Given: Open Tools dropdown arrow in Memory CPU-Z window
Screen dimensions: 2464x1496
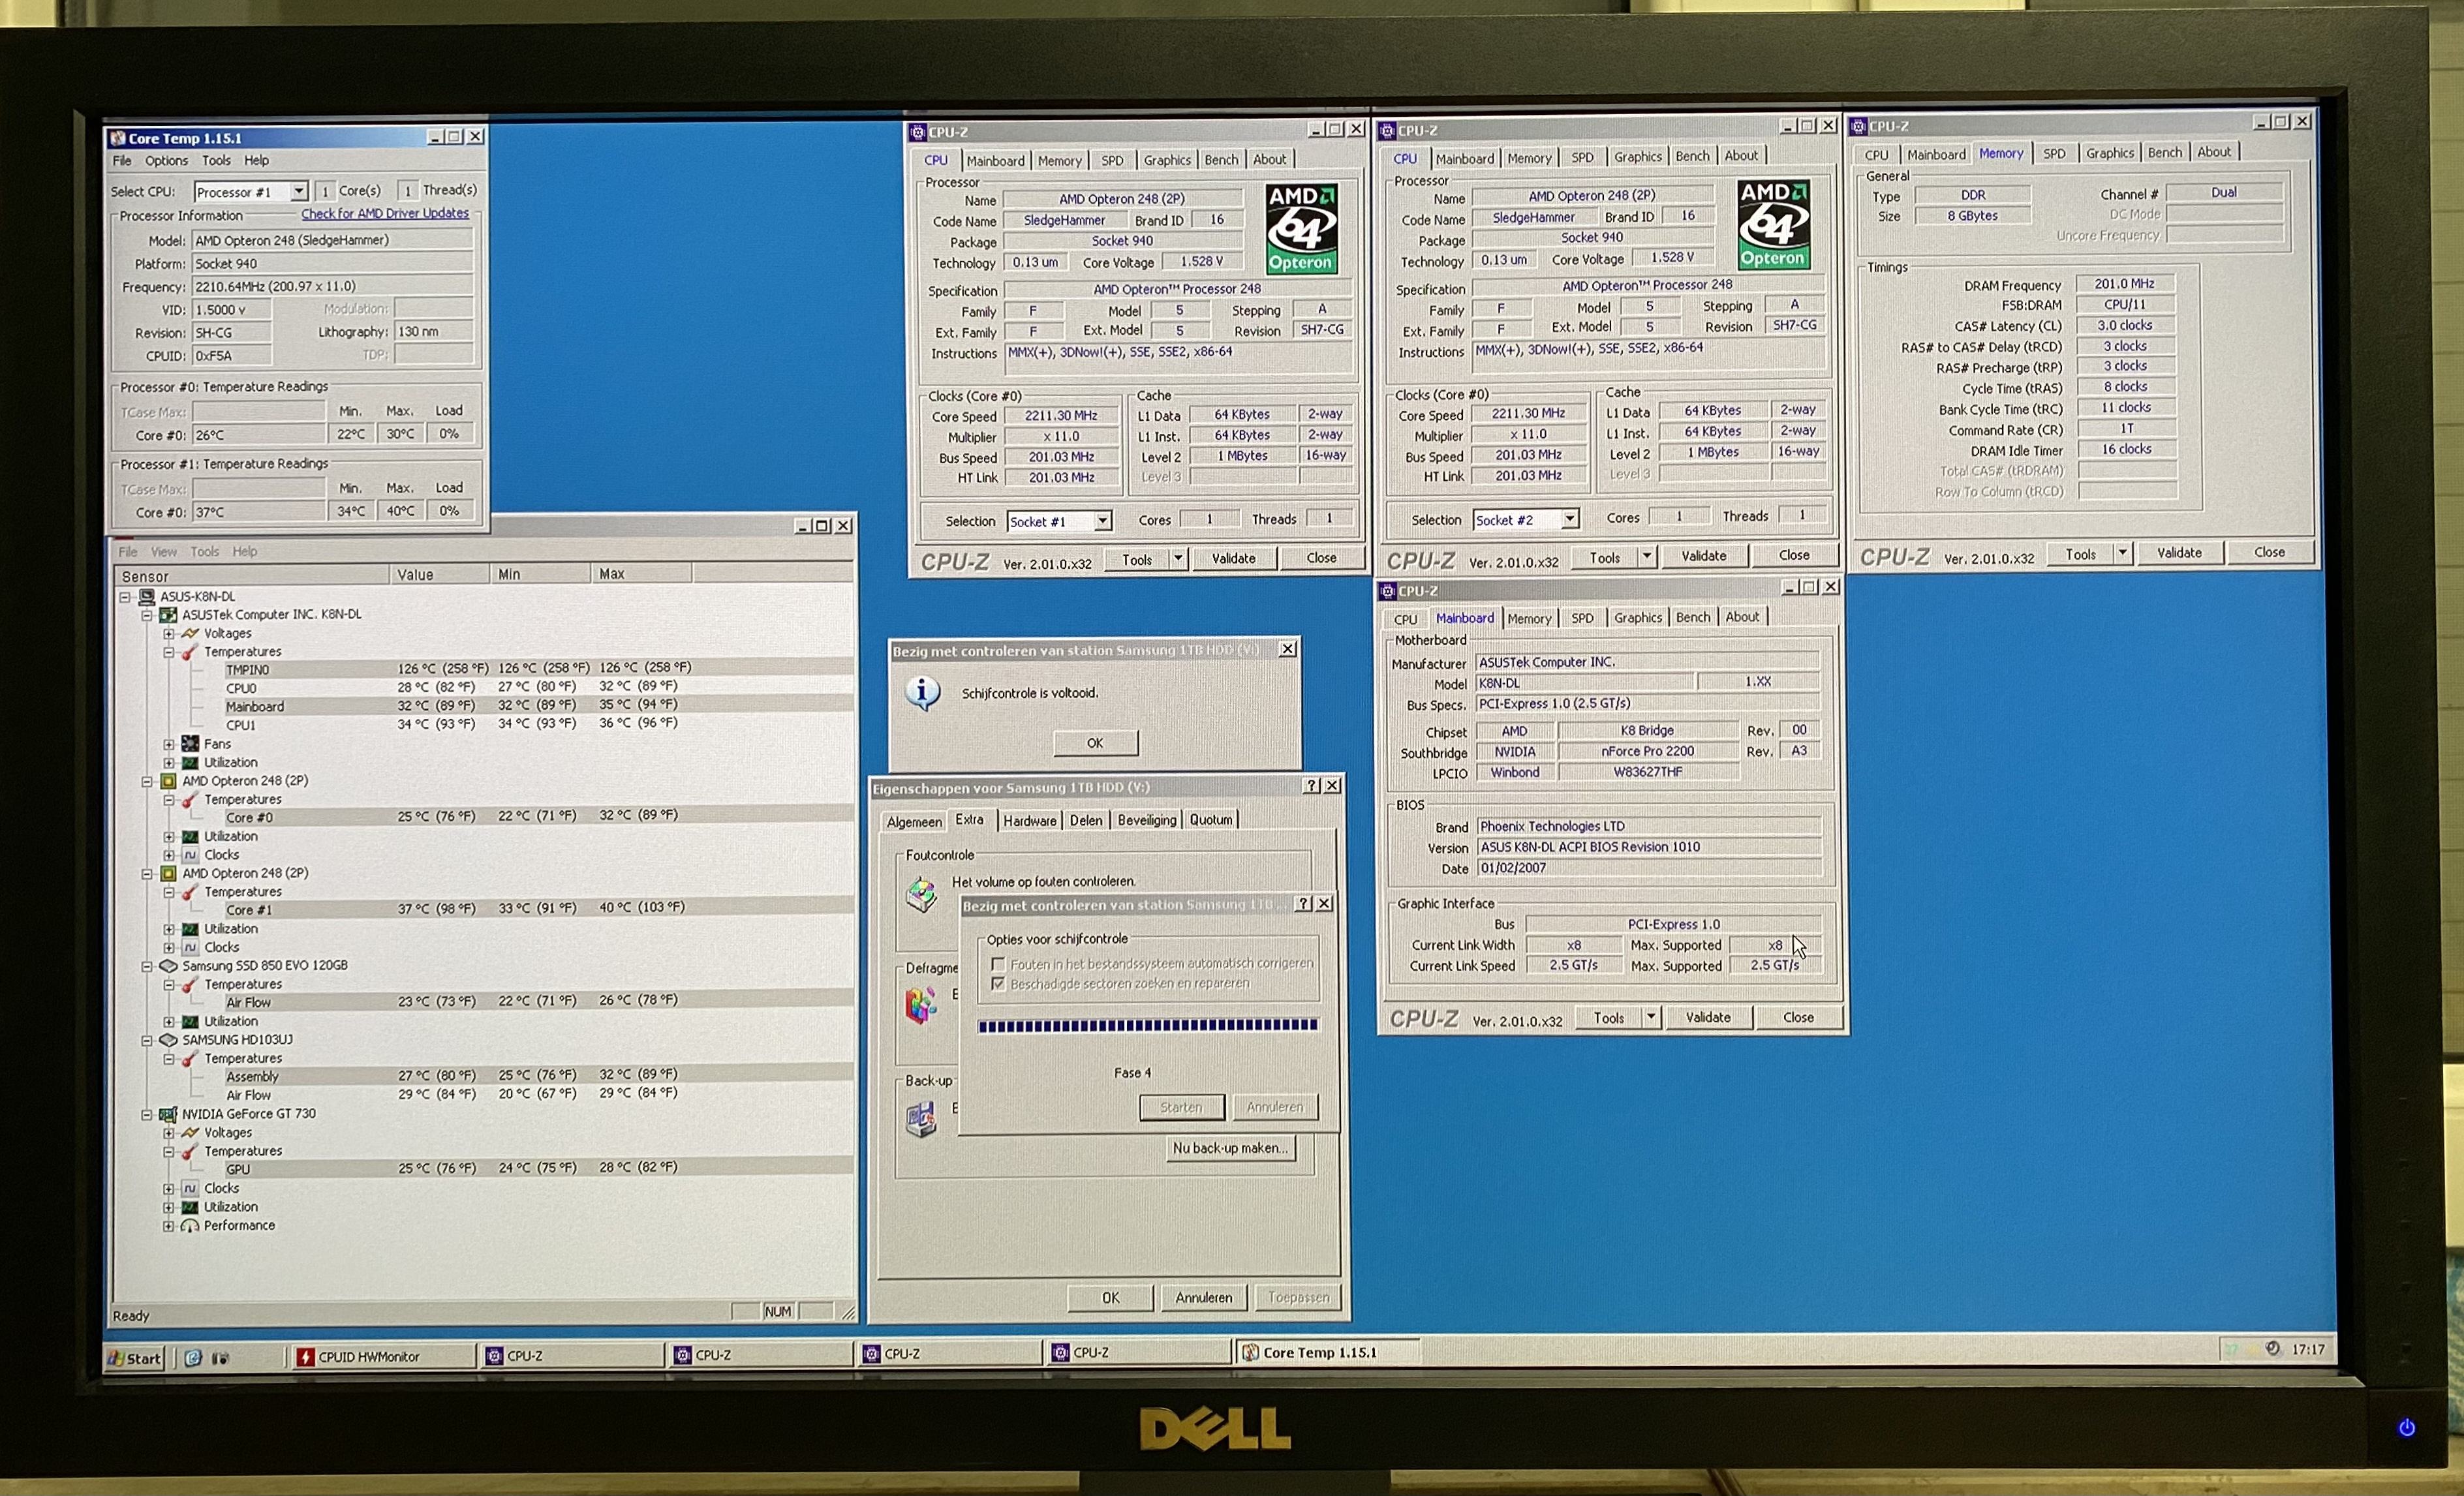Looking at the screenshot, I should 2122,553.
